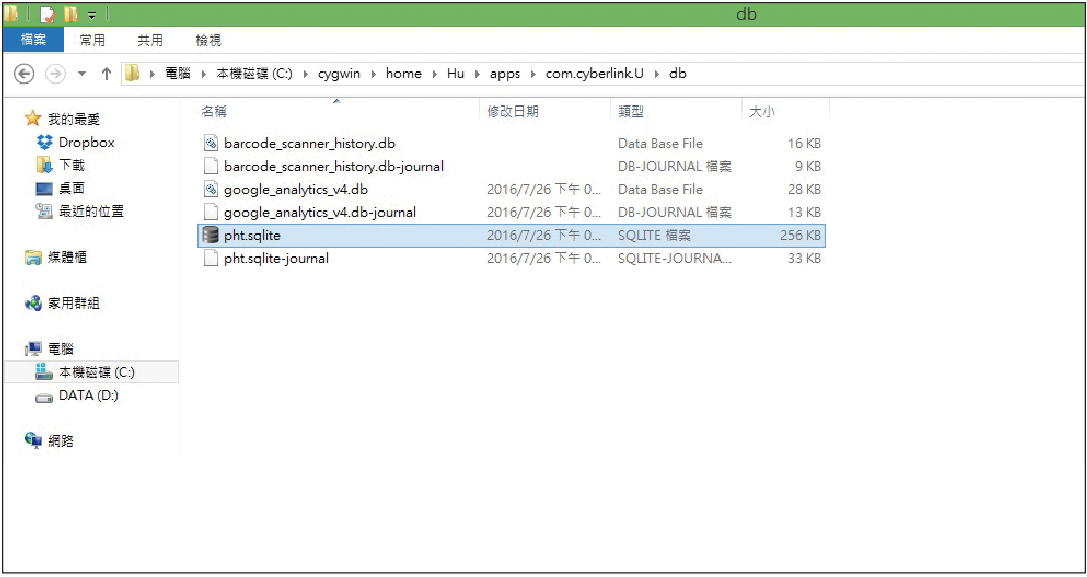The image size is (1087, 577).
Task: Open 桌面 in navigation pane
Action: coord(72,188)
